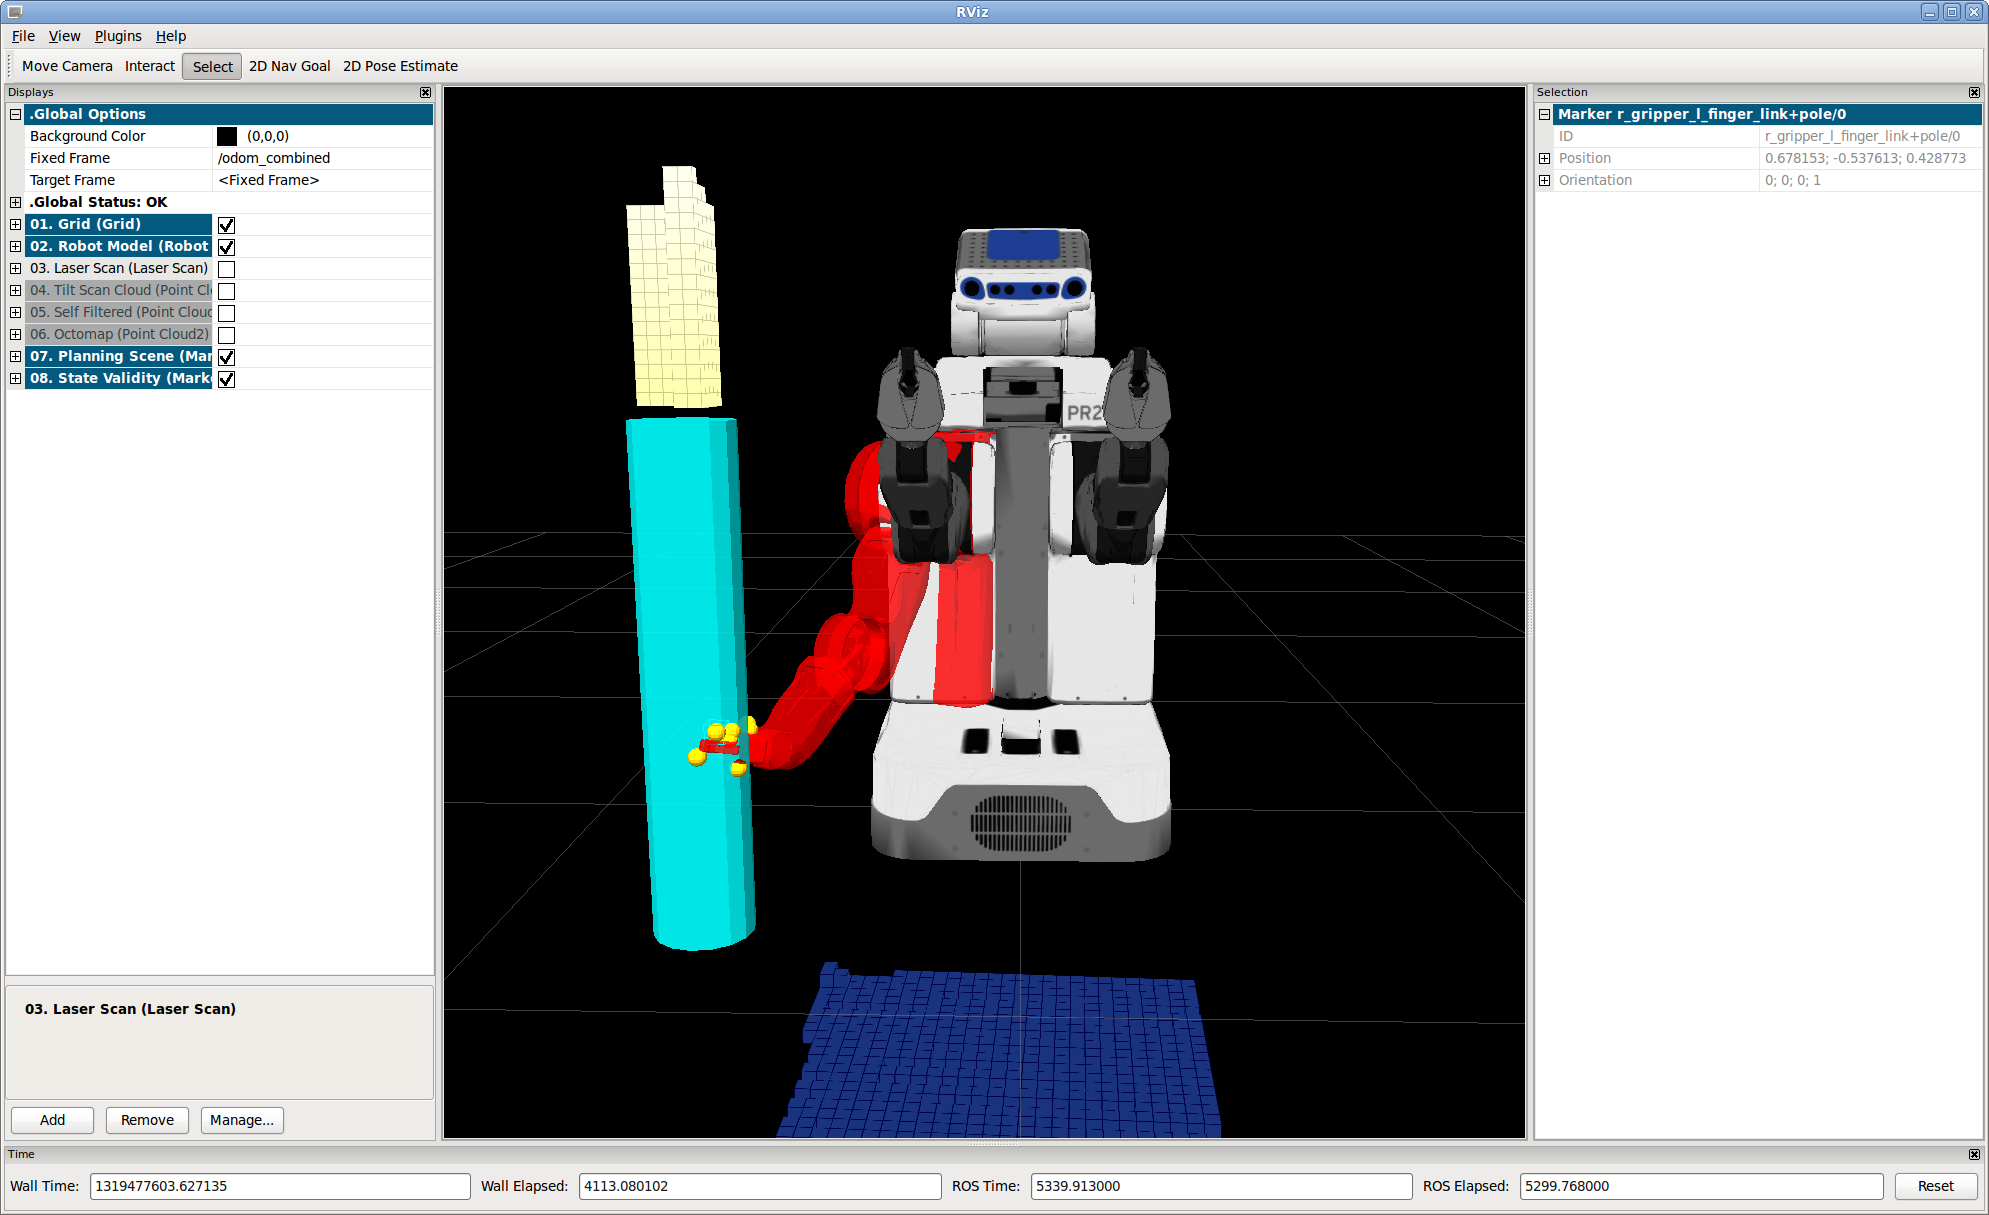Collapse the Global Options tree node
Screen dimensions: 1989x1215
pyautogui.click(x=15, y=114)
